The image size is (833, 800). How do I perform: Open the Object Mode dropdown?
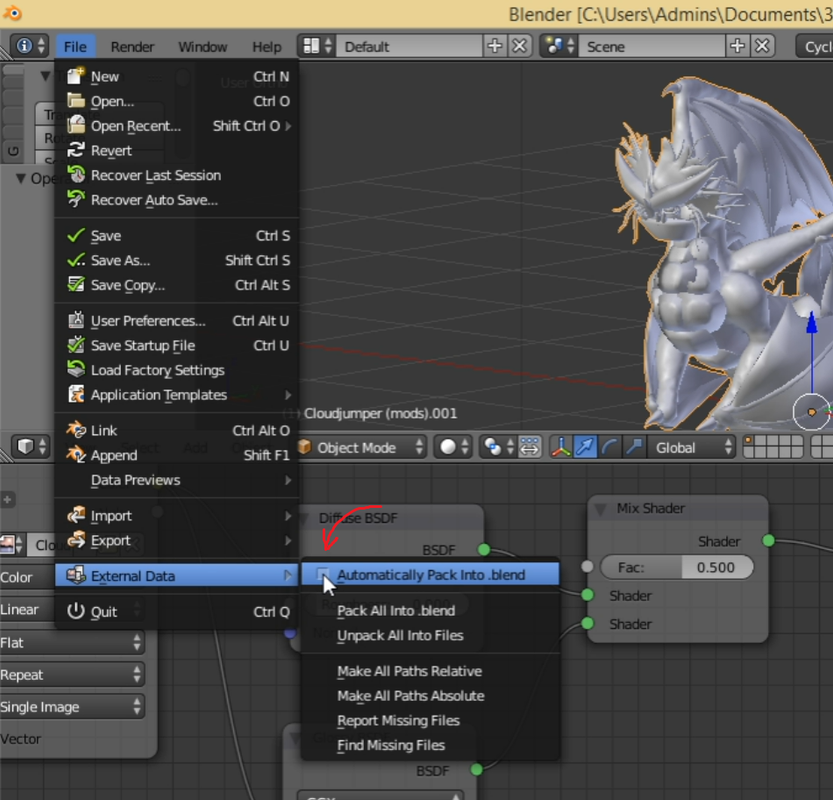(x=361, y=447)
